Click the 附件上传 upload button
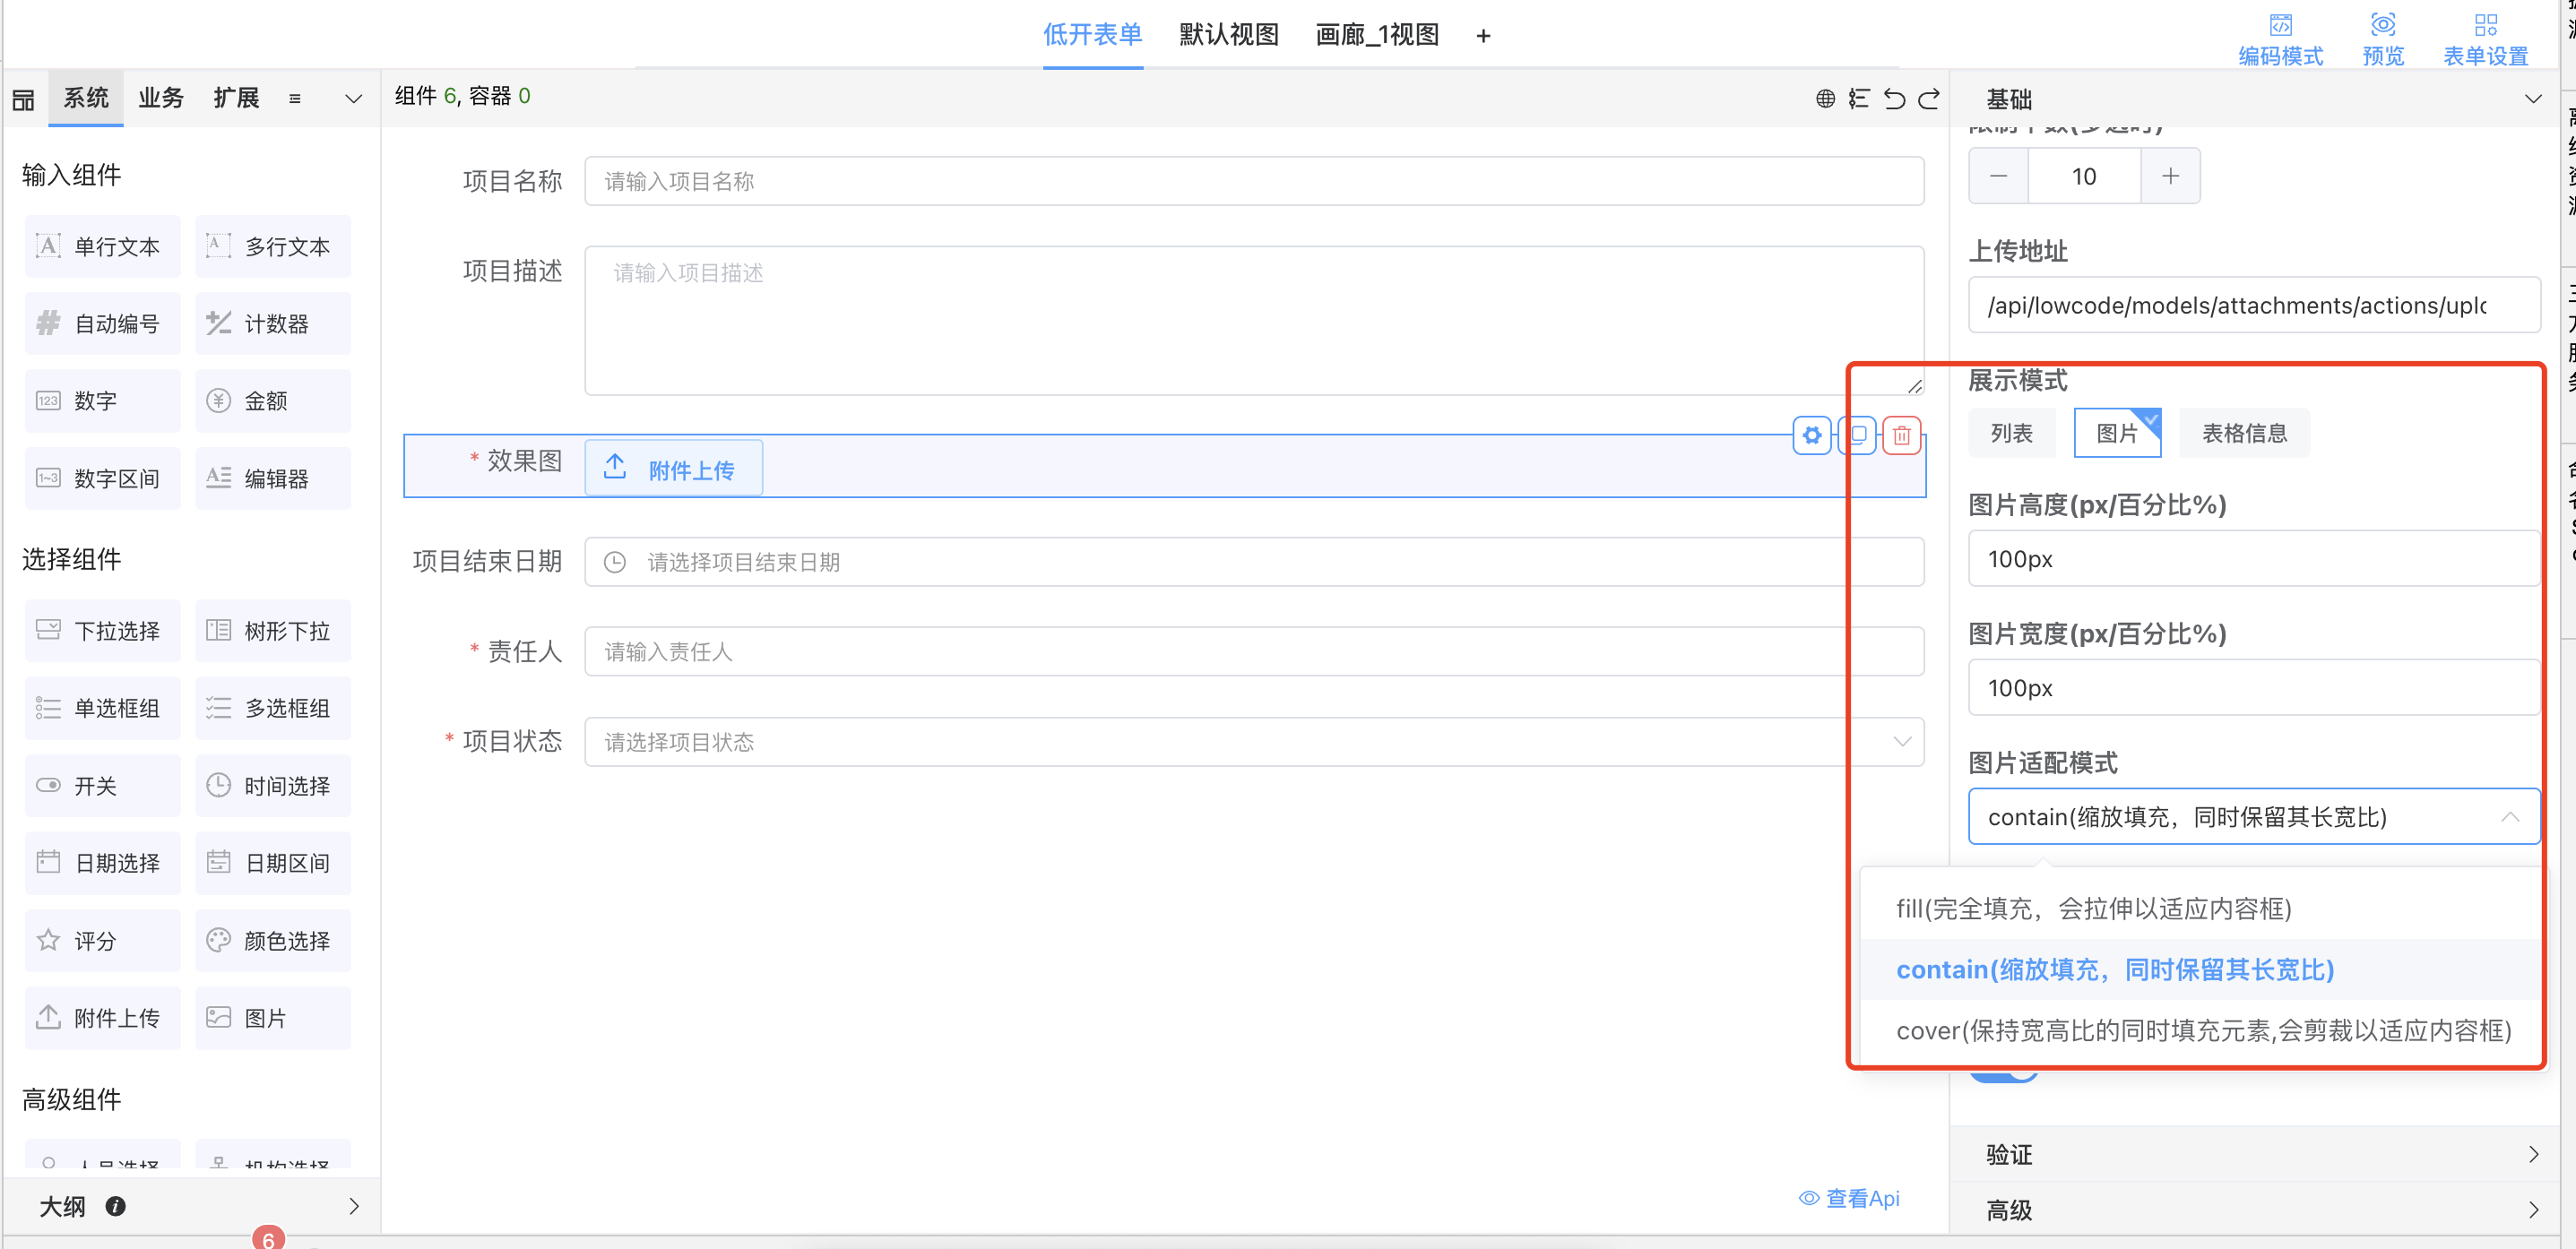This screenshot has width=2576, height=1249. point(673,469)
